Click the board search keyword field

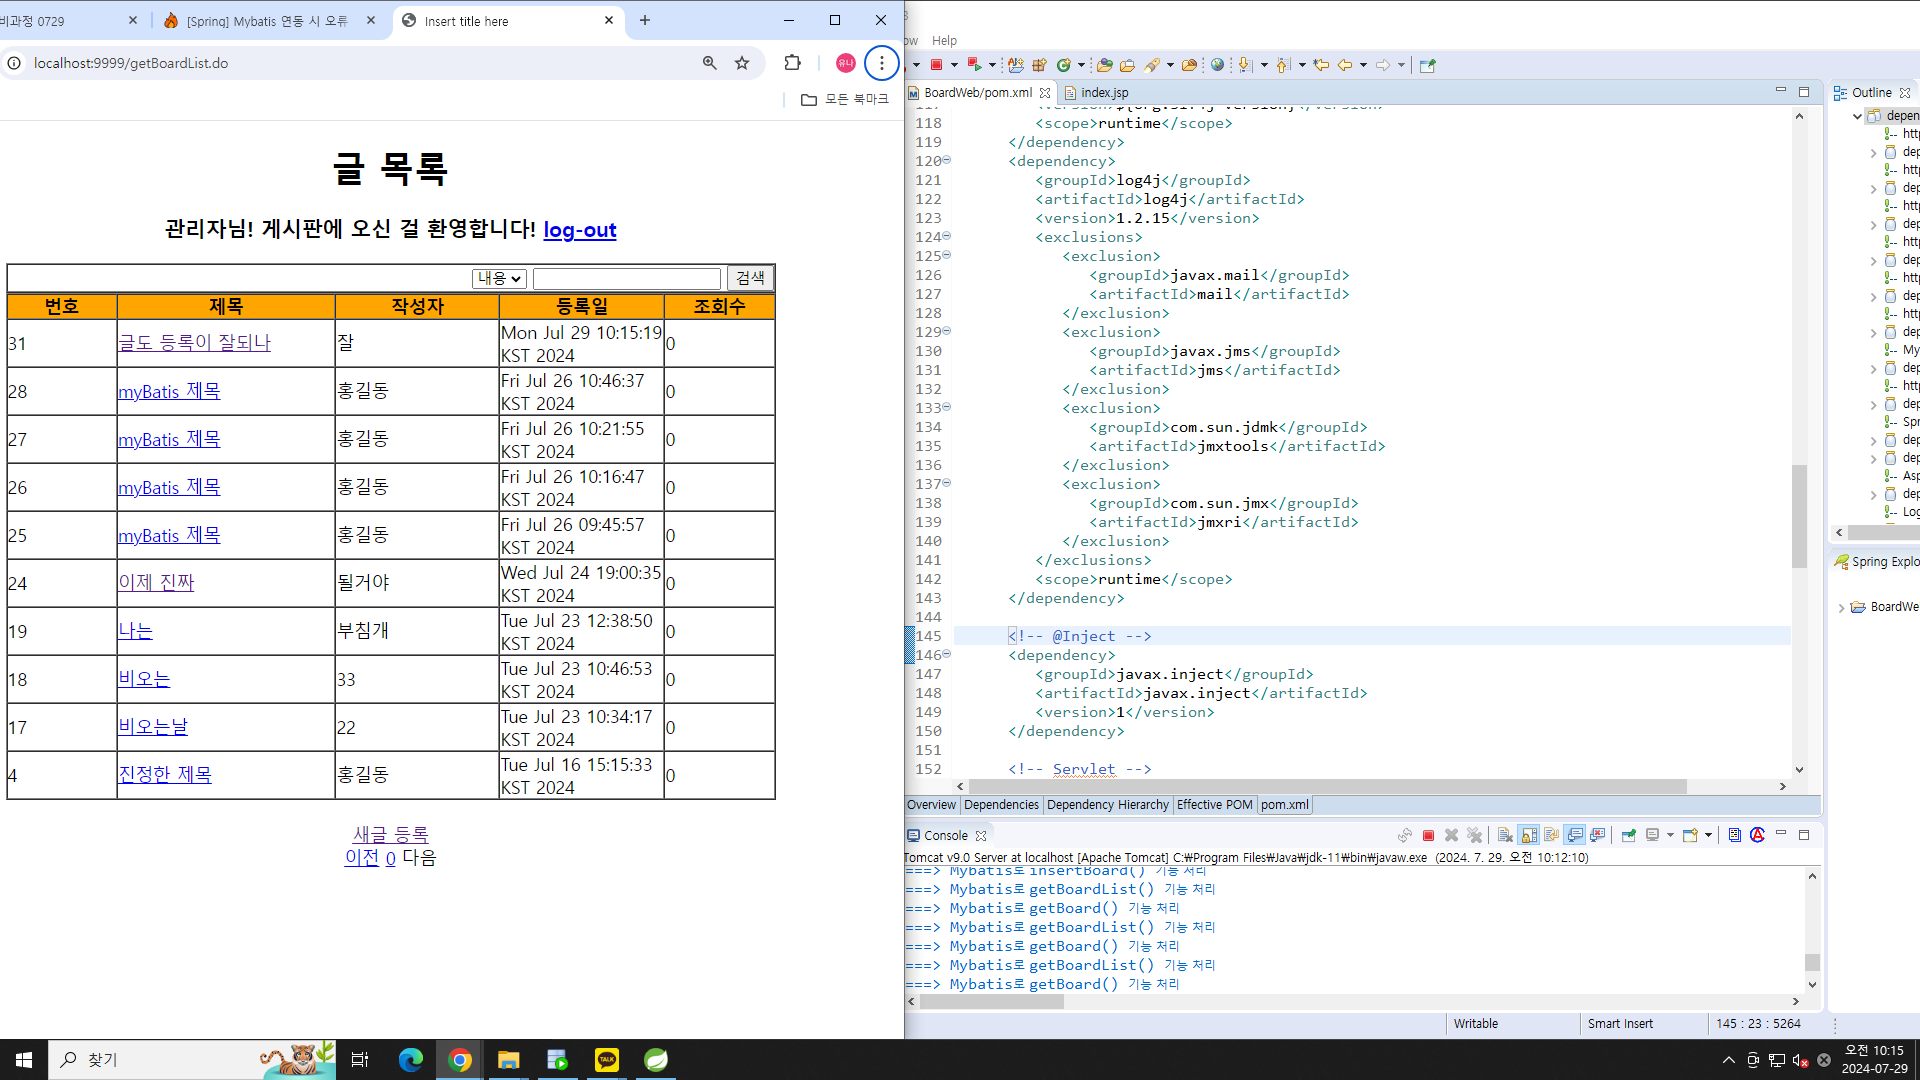point(627,278)
